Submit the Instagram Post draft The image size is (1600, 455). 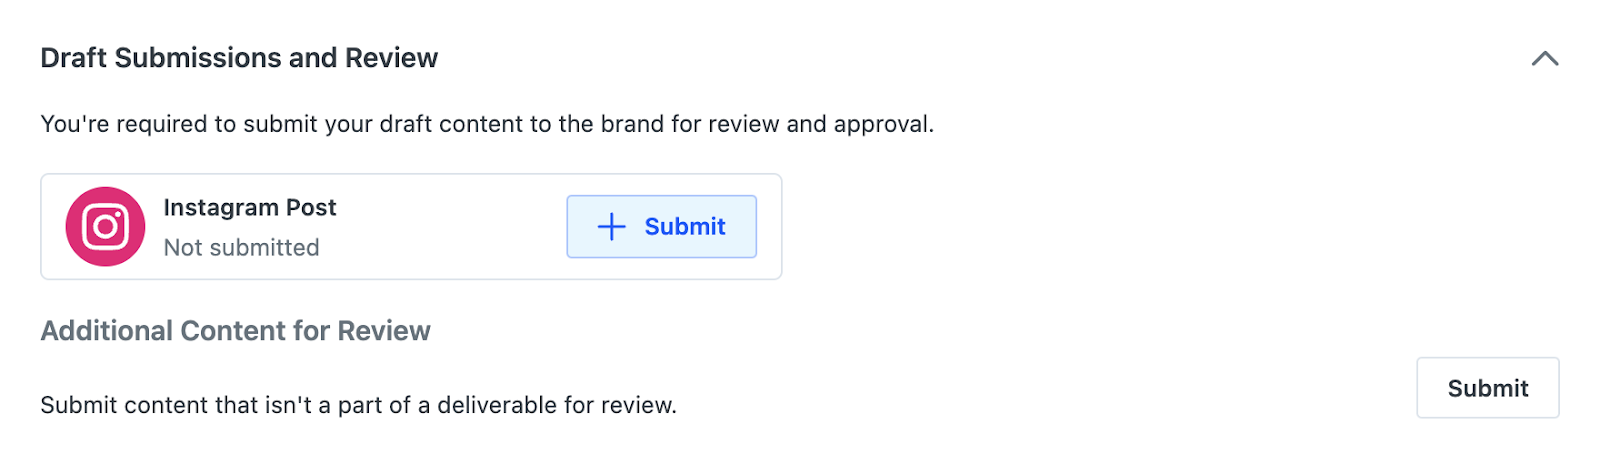[661, 227]
